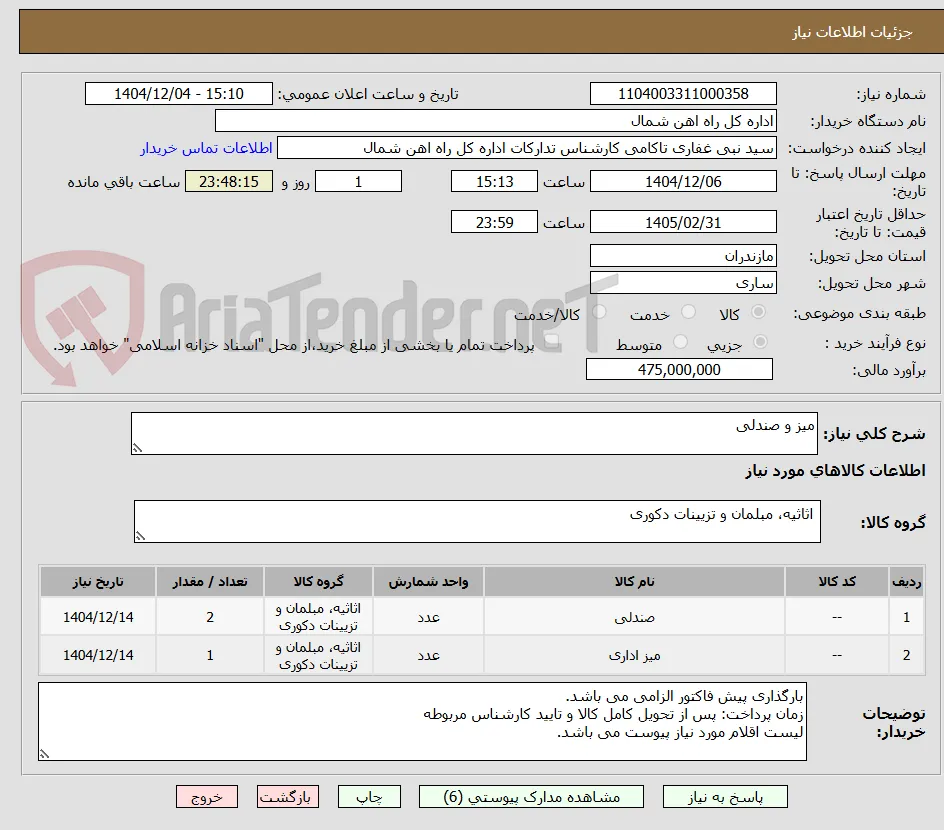Click the general description box 'میز و صندلی'
The width and height of the screenshot is (944, 830).
click(474, 433)
